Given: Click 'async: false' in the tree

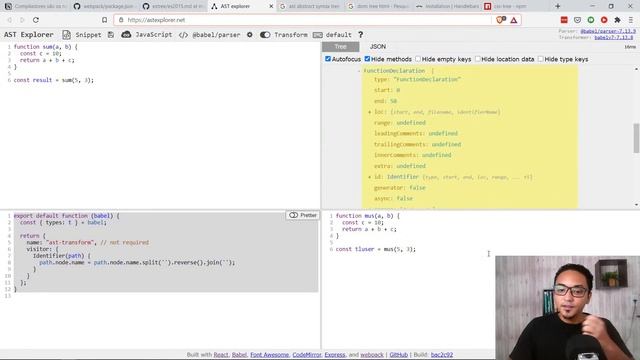Looking at the screenshot, I should pyautogui.click(x=393, y=199).
